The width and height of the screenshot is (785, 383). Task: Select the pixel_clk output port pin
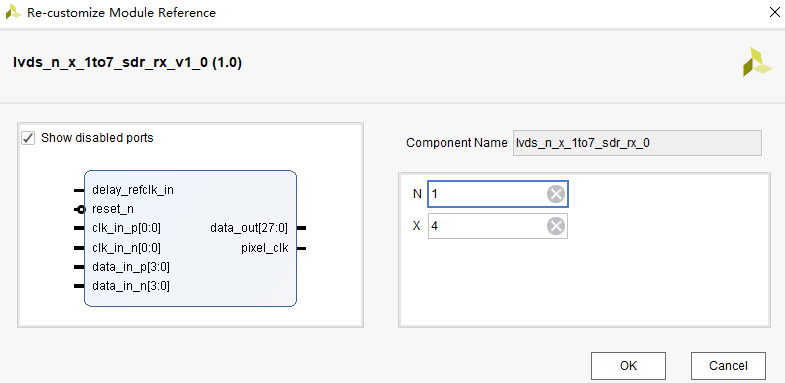[x=301, y=248]
